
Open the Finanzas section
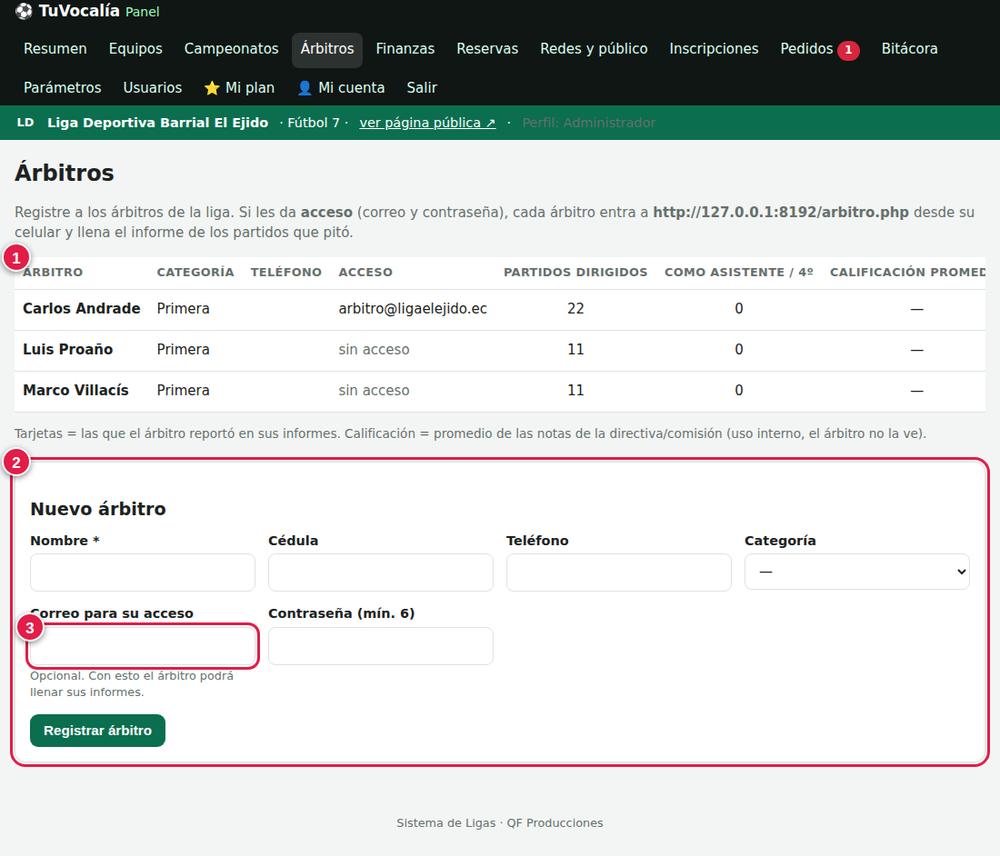coord(405,49)
